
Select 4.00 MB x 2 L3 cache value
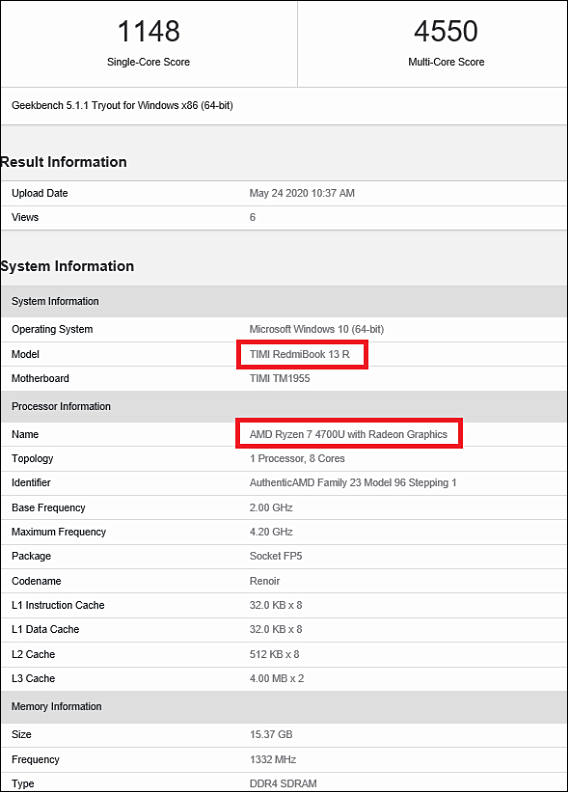[x=277, y=679]
